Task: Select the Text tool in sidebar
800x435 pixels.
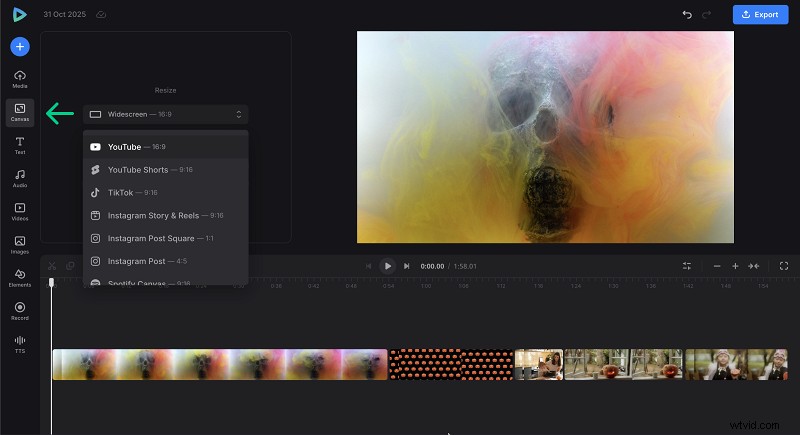Action: tap(20, 145)
